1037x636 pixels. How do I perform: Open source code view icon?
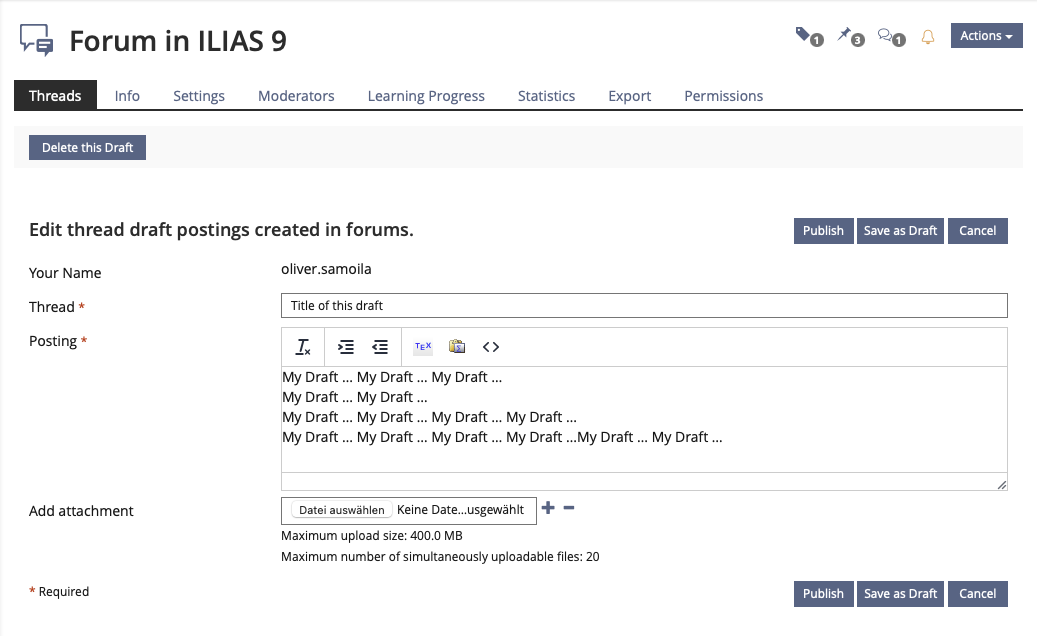491,347
